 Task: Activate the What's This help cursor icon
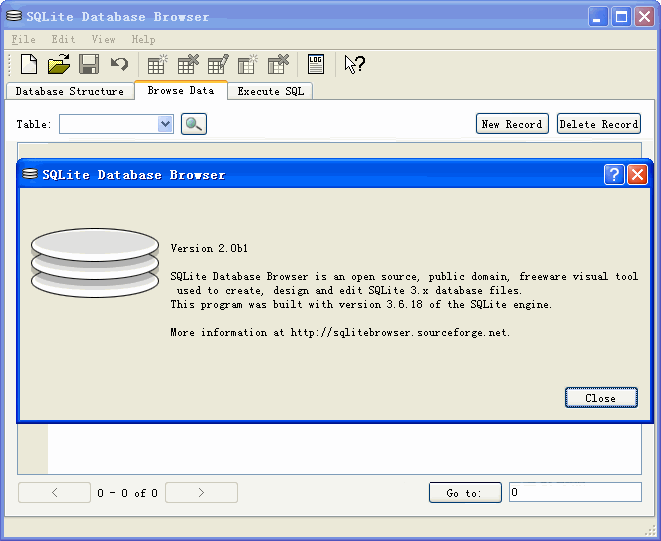click(354, 65)
